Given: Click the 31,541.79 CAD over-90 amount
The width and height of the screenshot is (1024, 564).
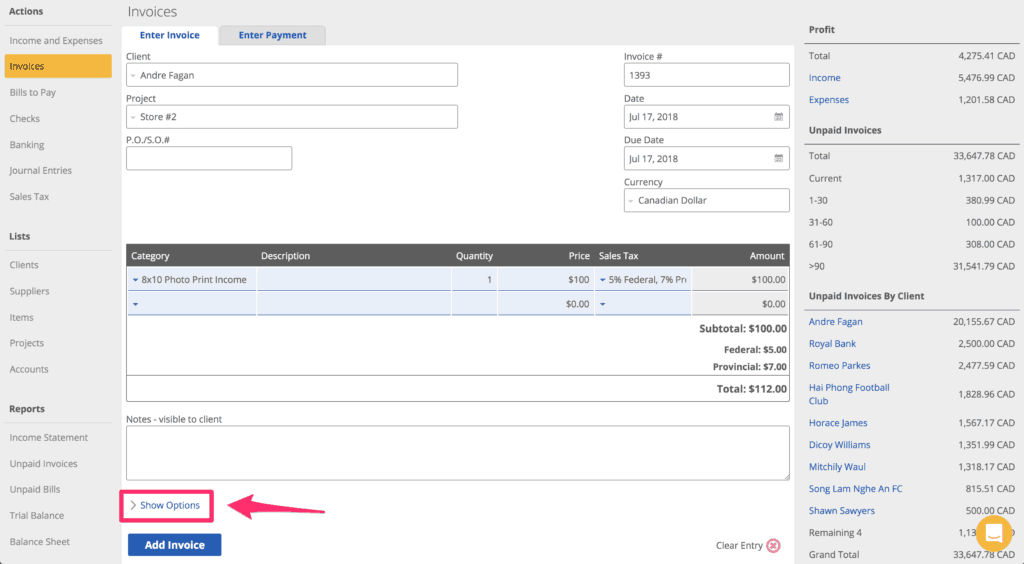Looking at the screenshot, I should (984, 266).
